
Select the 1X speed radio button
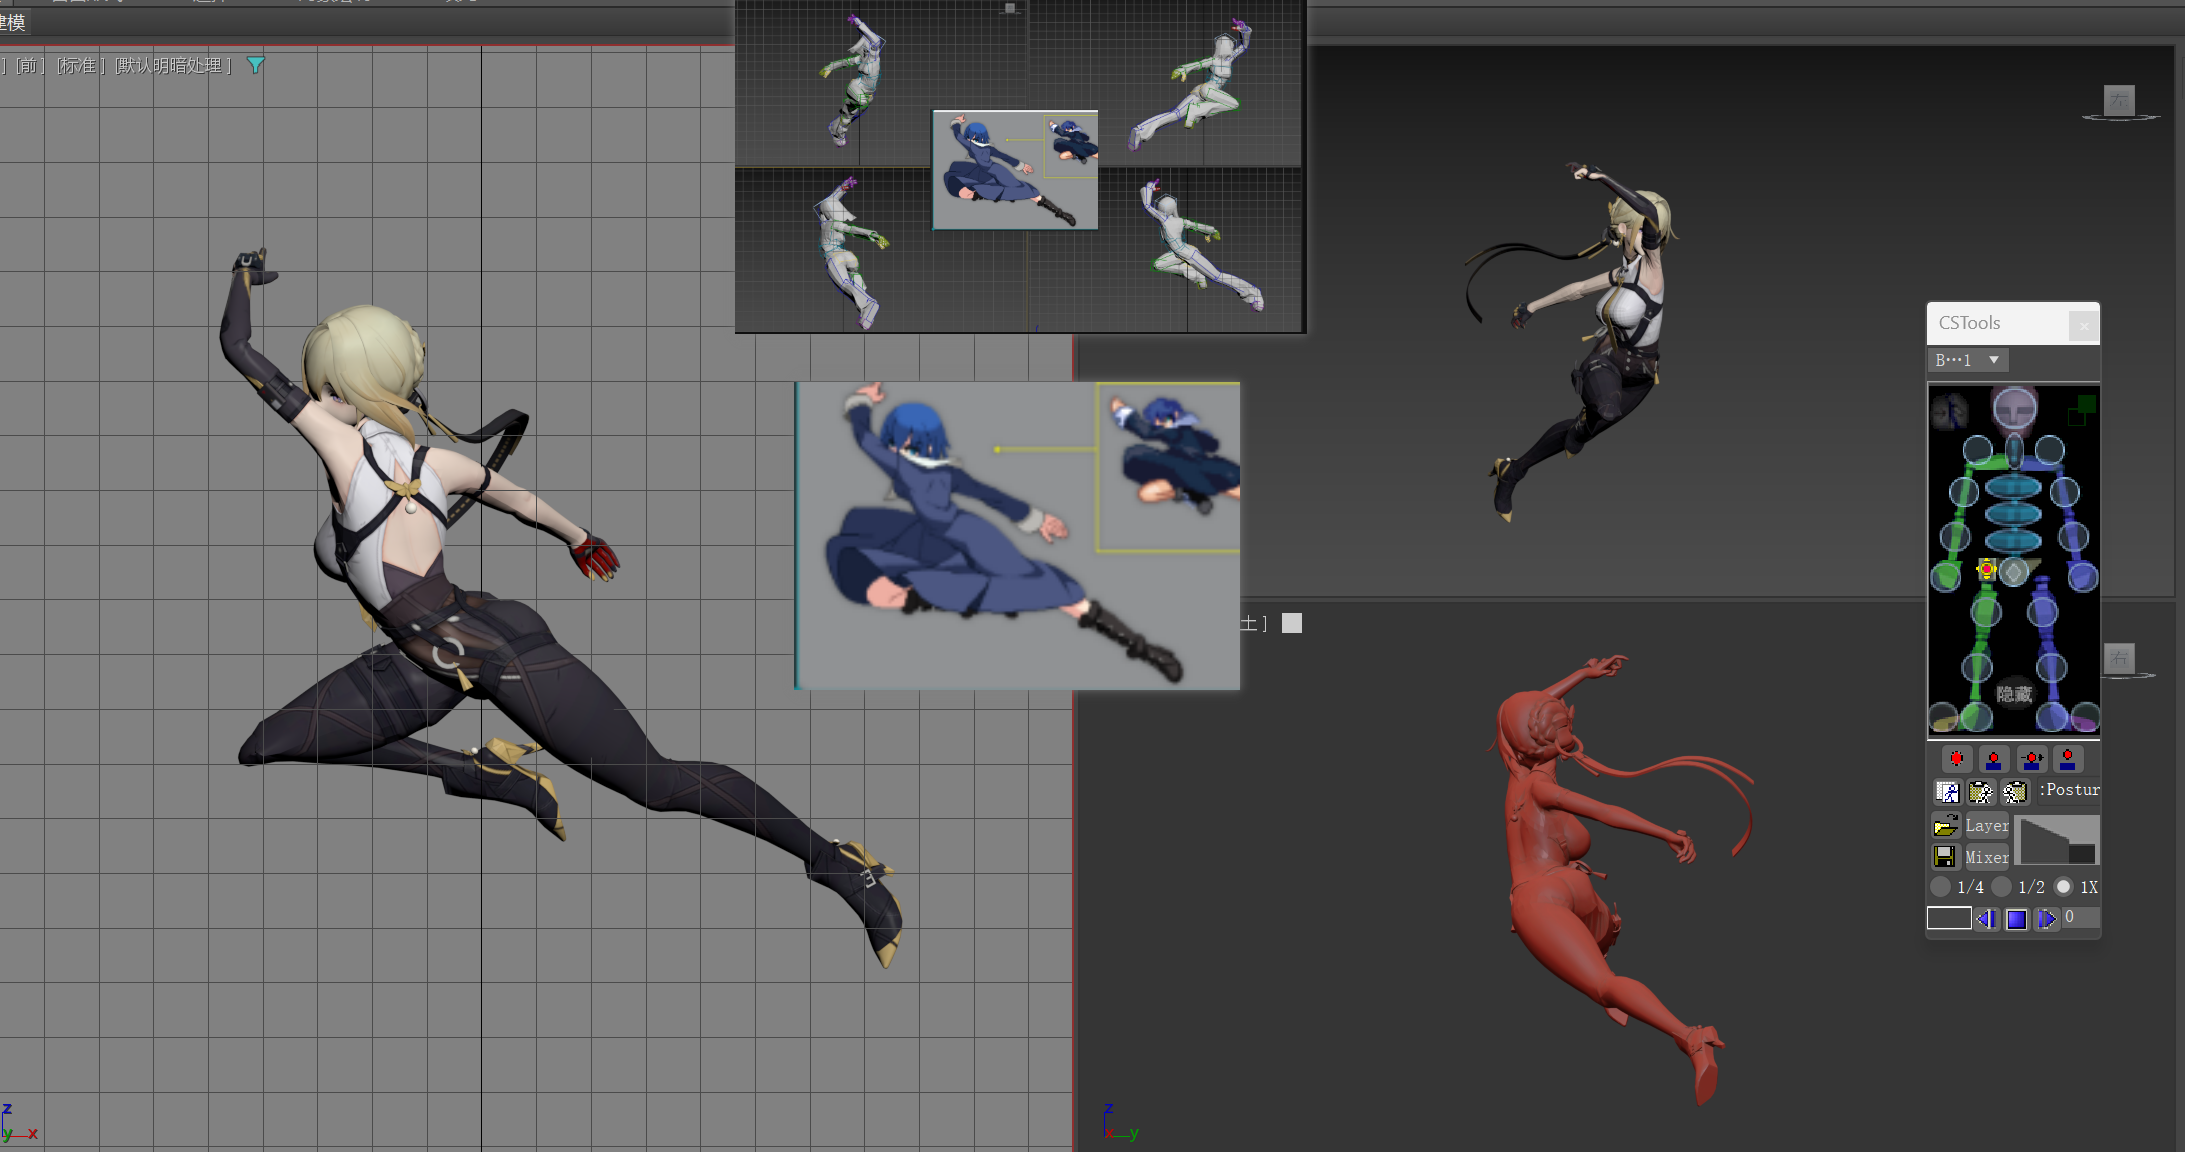point(2063,887)
